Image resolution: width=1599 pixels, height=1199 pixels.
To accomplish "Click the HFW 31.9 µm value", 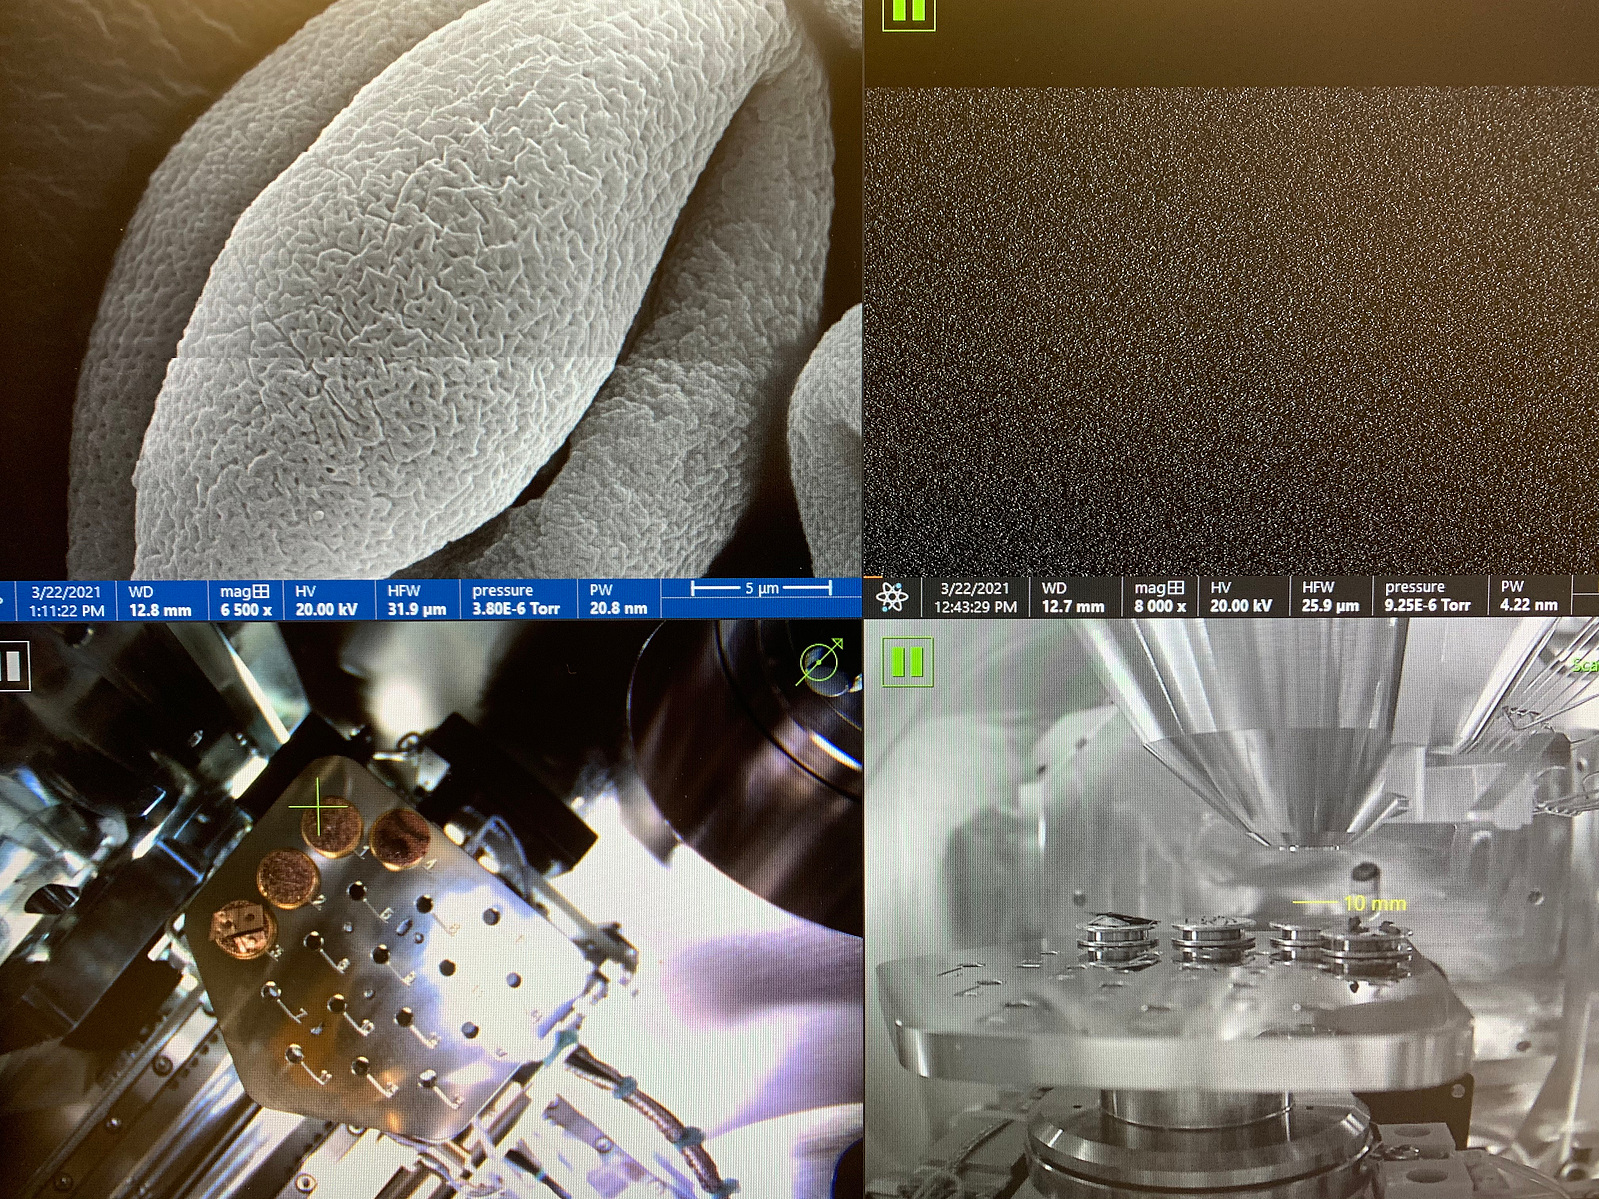I will 417,609.
